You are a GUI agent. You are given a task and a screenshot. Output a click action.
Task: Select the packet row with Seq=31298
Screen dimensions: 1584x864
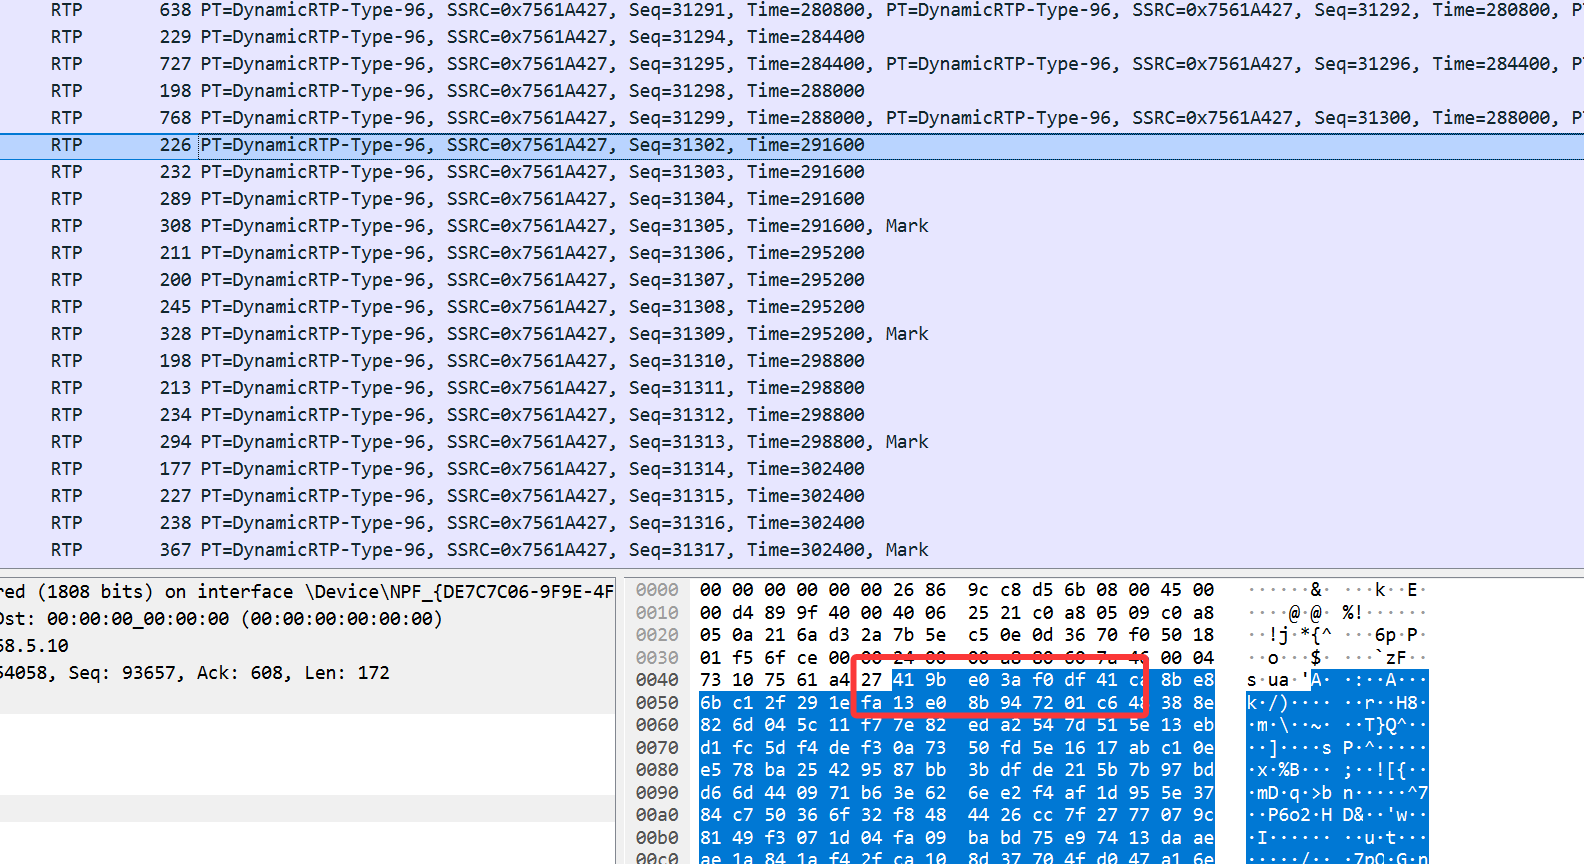(x=792, y=91)
